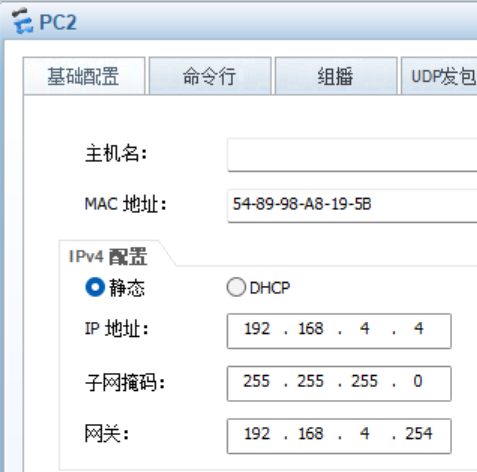Click first octet 192 of IP 地址
This screenshot has width=477, height=472.
pos(257,329)
